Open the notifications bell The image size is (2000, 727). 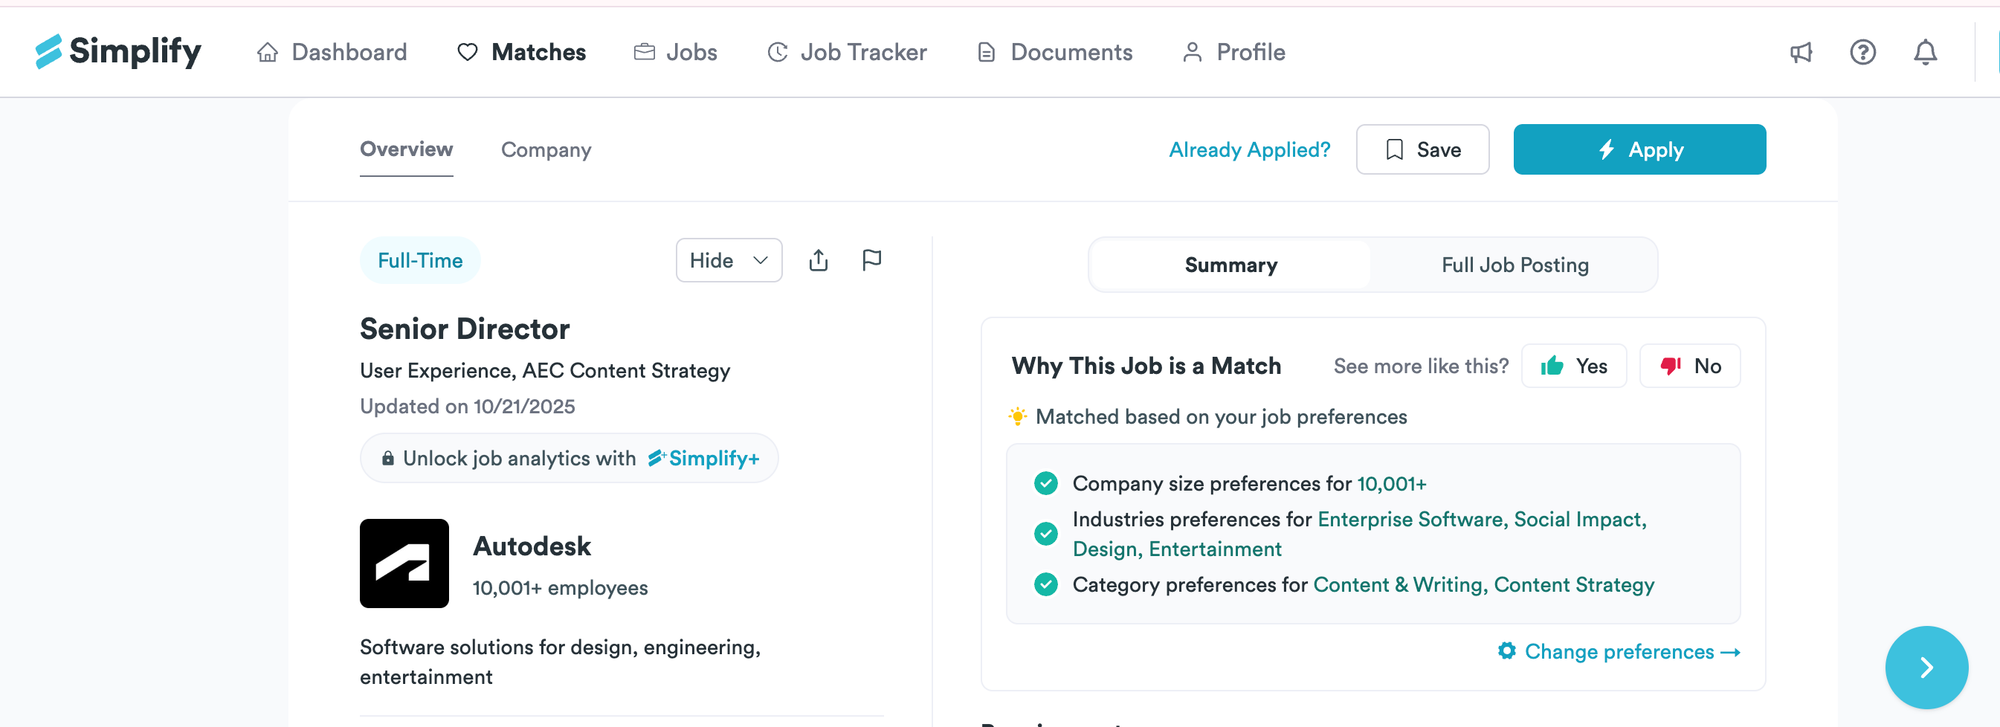point(1925,52)
